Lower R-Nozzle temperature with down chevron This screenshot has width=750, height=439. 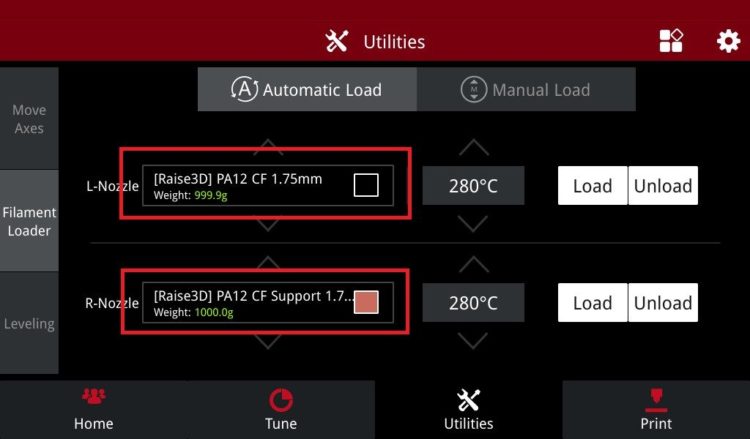point(474,341)
